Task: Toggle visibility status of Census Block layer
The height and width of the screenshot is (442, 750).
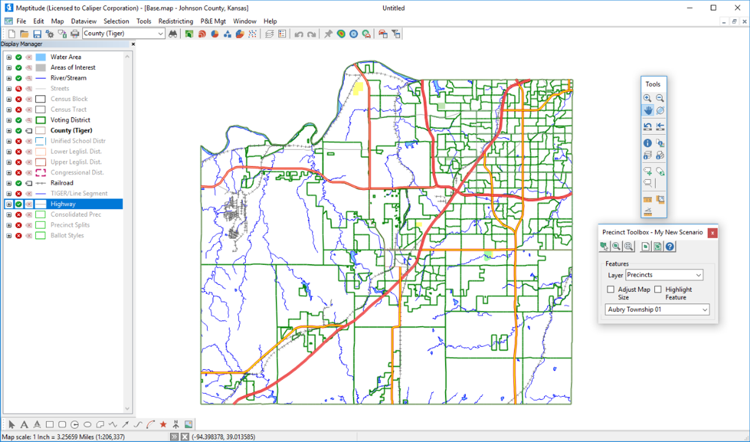Action: point(19,99)
